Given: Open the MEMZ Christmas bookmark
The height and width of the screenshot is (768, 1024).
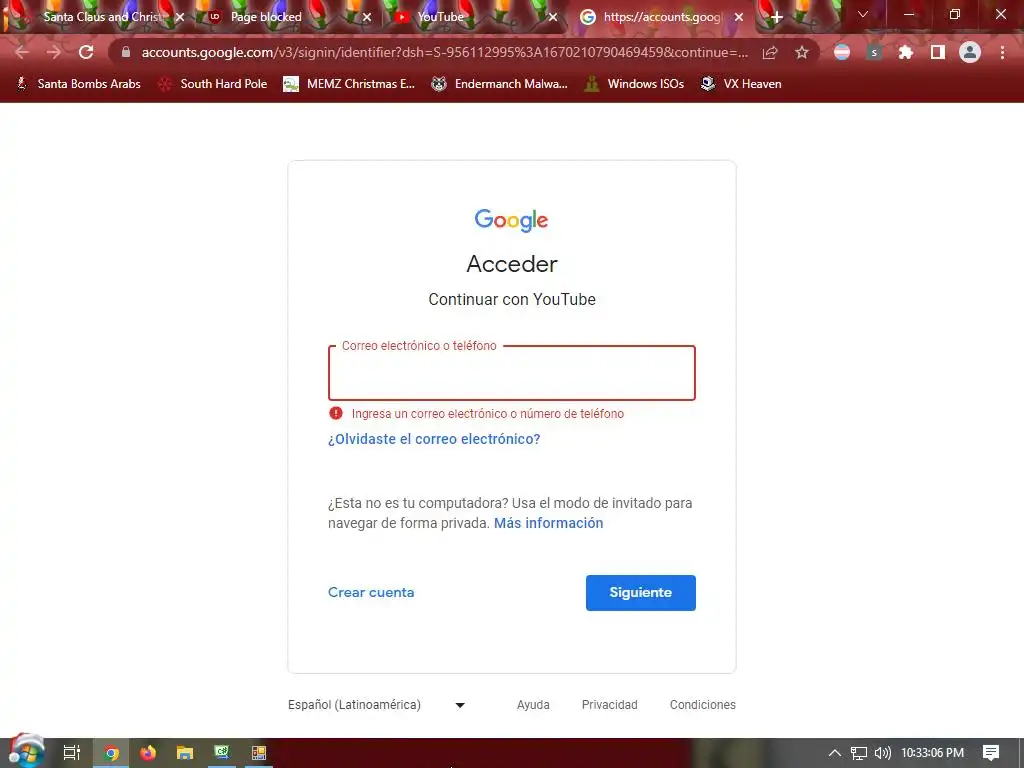Looking at the screenshot, I should (x=349, y=84).
